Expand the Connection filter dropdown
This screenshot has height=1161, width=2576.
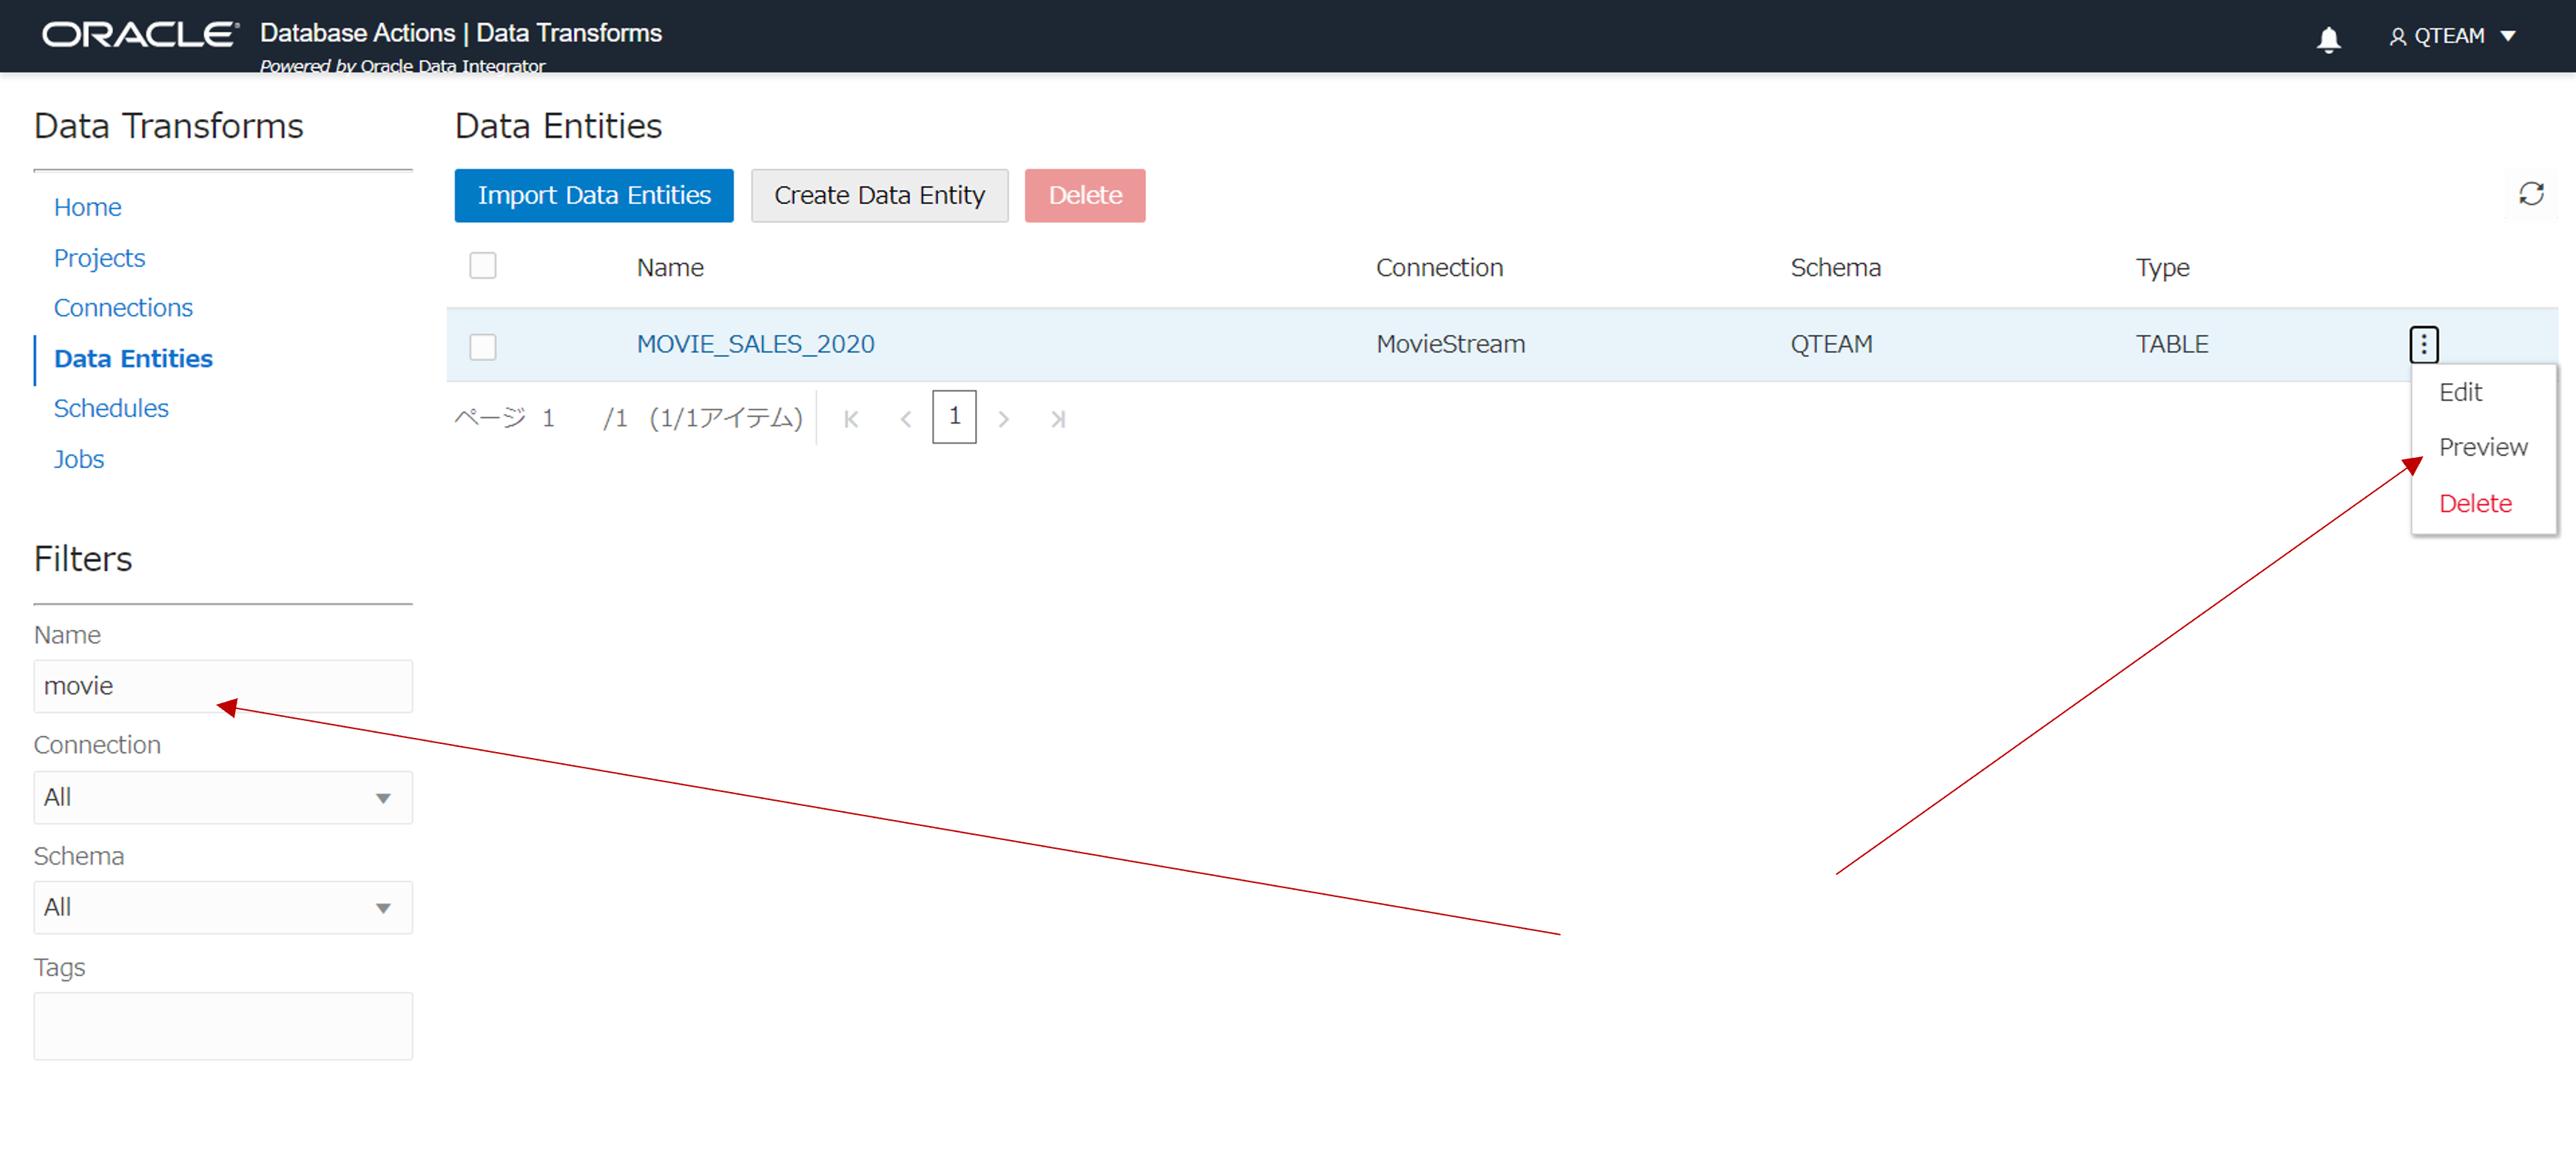[223, 797]
